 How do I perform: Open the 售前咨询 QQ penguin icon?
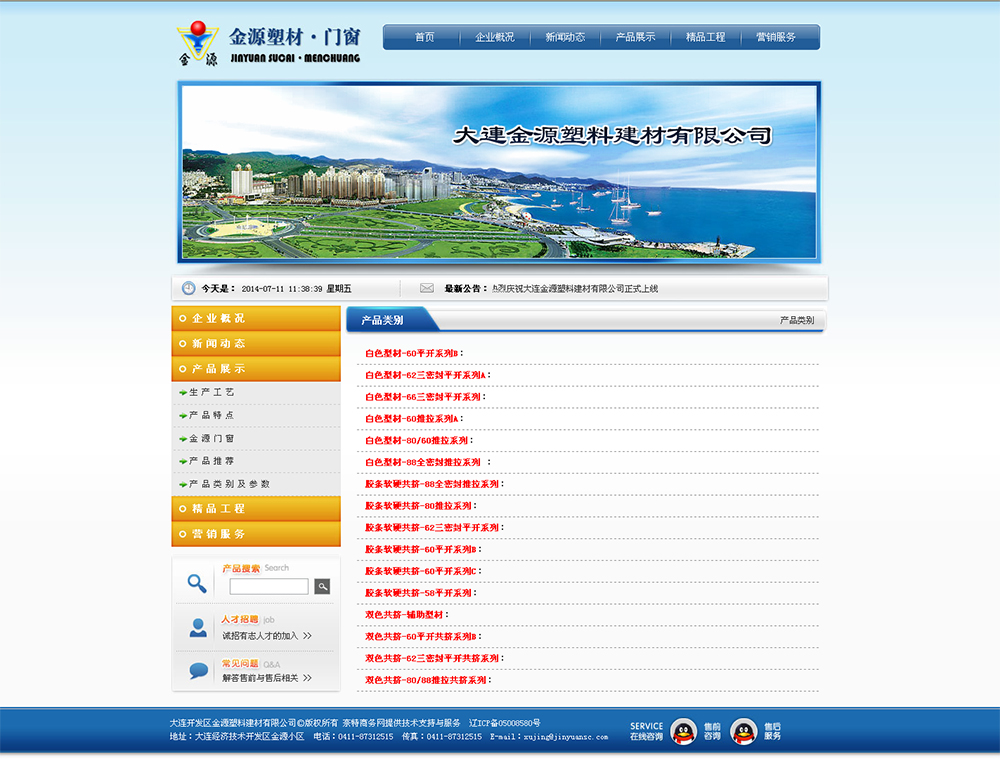click(684, 732)
